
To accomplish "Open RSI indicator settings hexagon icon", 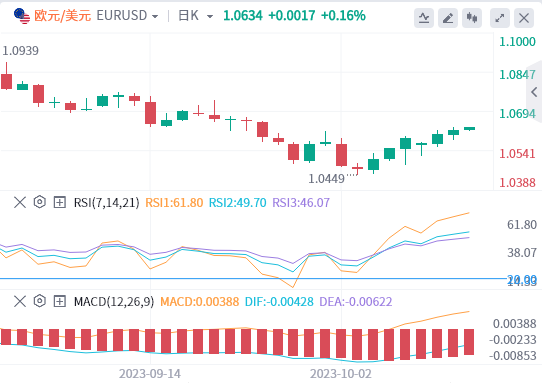I will tap(40, 202).
